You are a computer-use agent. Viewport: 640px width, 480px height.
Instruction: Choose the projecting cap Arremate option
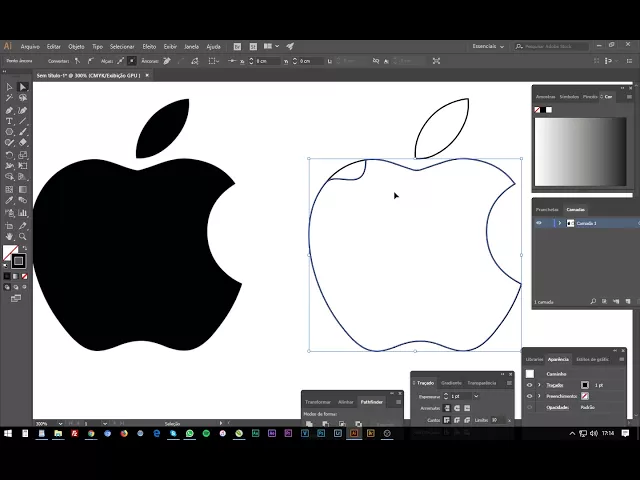click(467, 408)
